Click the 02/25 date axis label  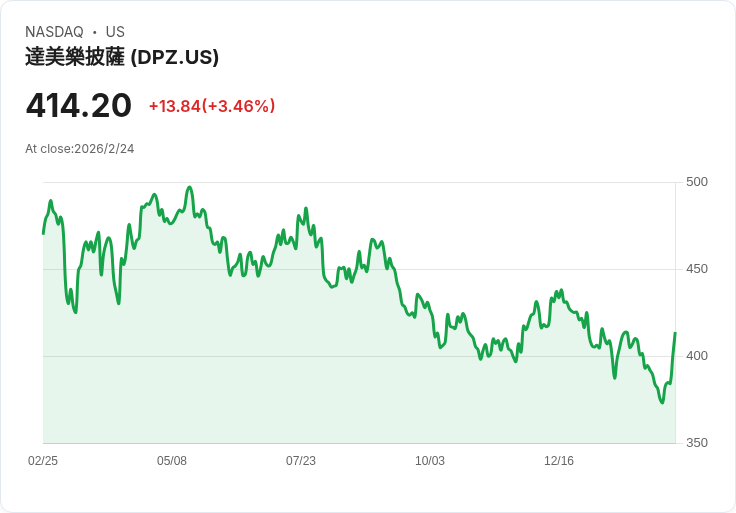[x=43, y=460]
